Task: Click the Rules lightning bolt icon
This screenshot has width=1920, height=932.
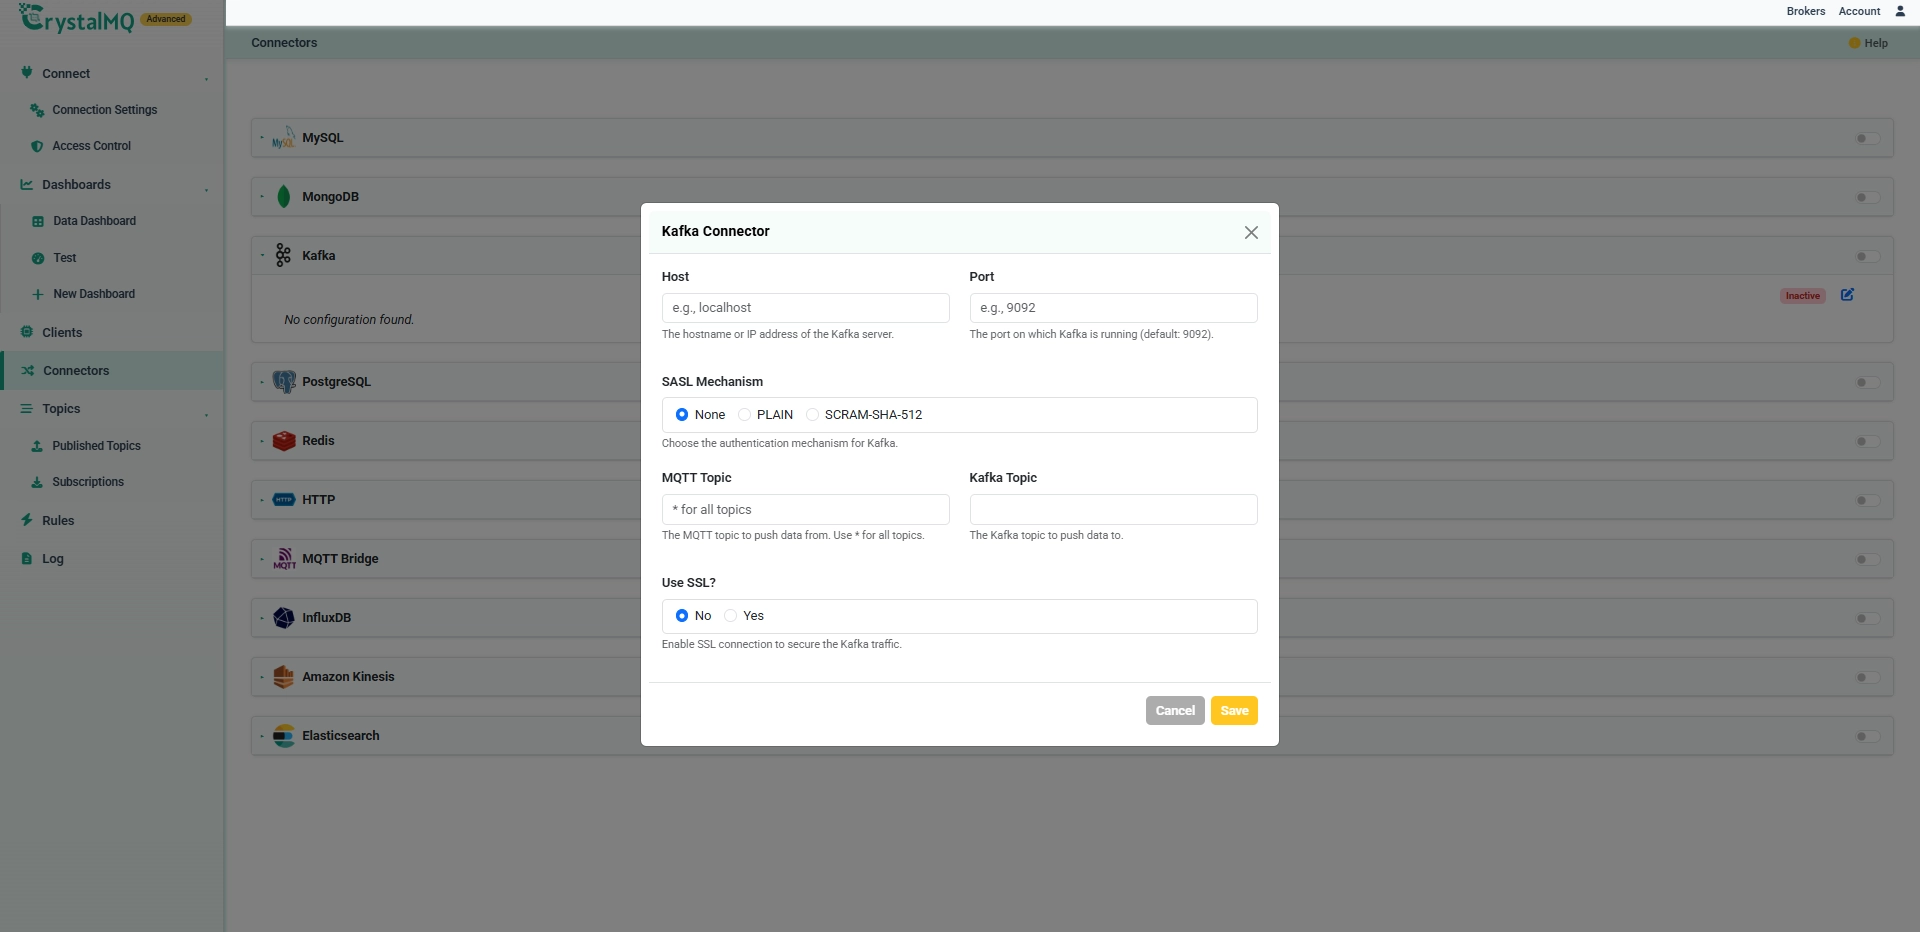Action: (27, 520)
